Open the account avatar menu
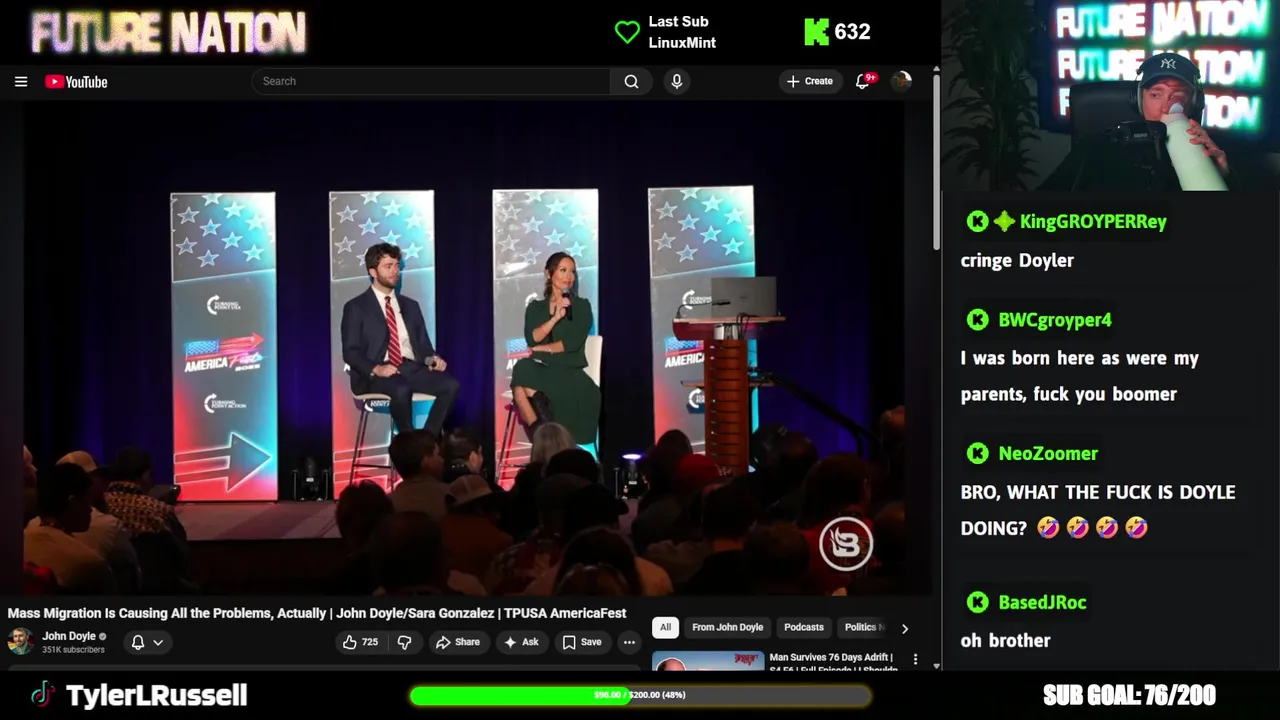1280x720 pixels. [x=901, y=81]
